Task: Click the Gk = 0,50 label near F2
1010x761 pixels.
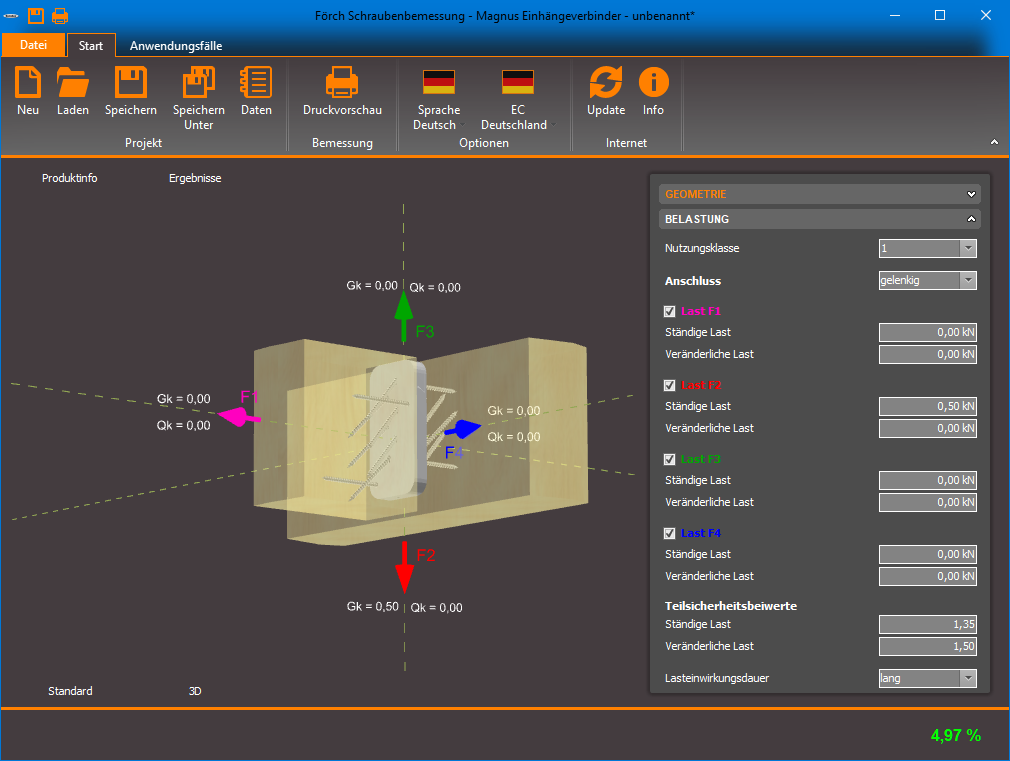Action: [373, 606]
